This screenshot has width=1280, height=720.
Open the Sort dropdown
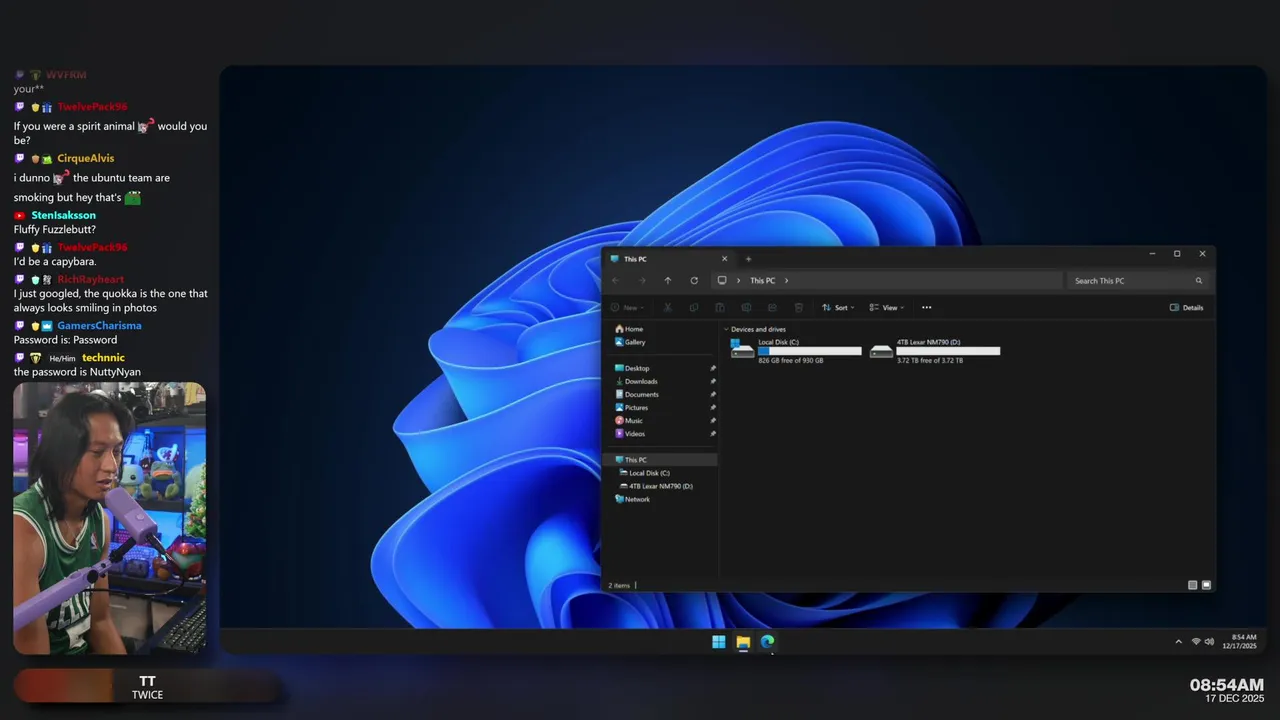click(838, 308)
